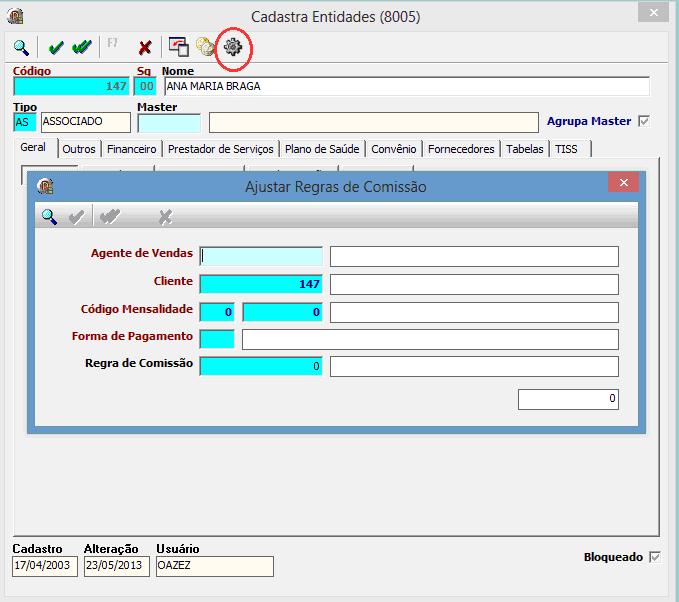This screenshot has height=602, width=679.
Task: Select the Prestador de Serviços tab
Action: click(x=221, y=149)
